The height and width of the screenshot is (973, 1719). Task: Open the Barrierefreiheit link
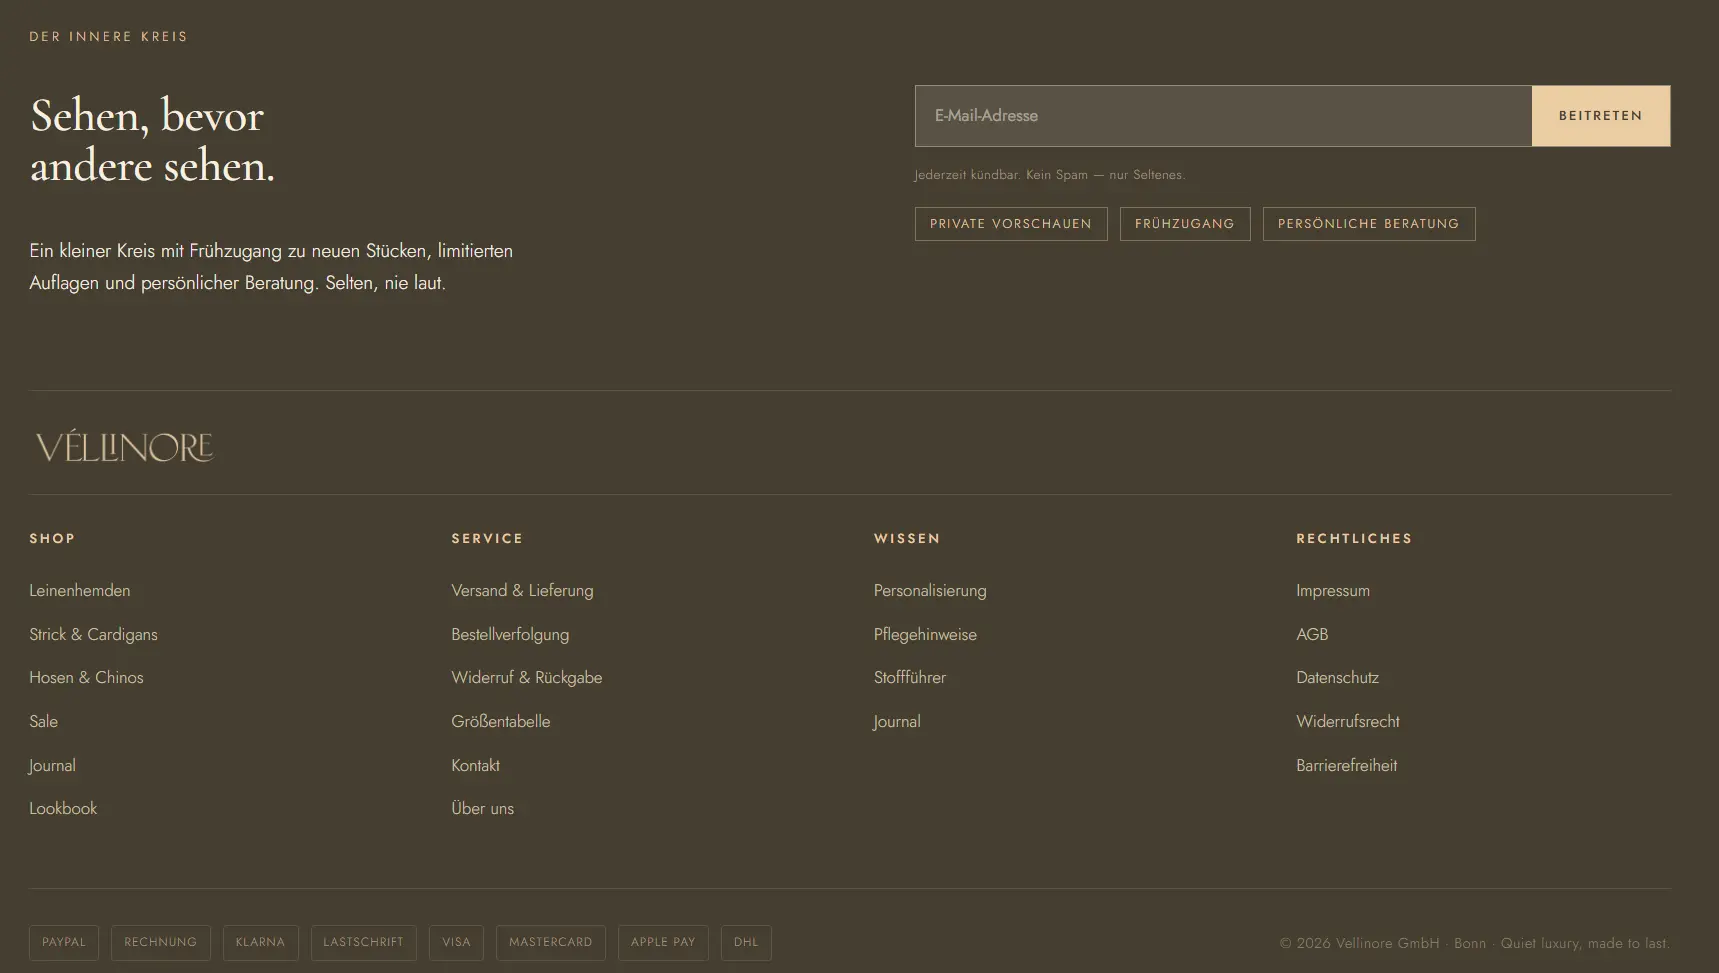click(x=1347, y=766)
